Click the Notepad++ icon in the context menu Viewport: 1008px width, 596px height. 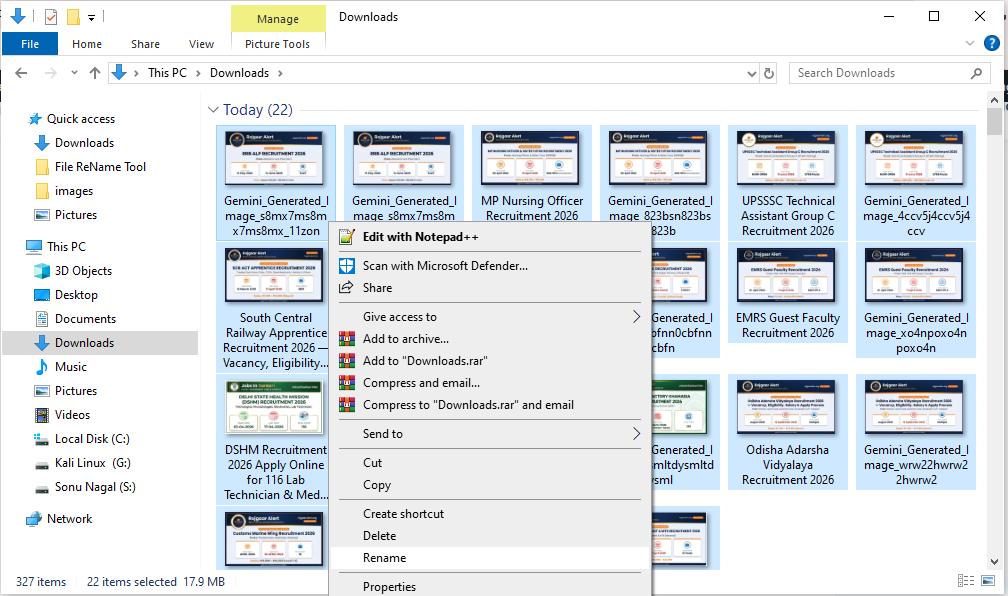point(346,237)
